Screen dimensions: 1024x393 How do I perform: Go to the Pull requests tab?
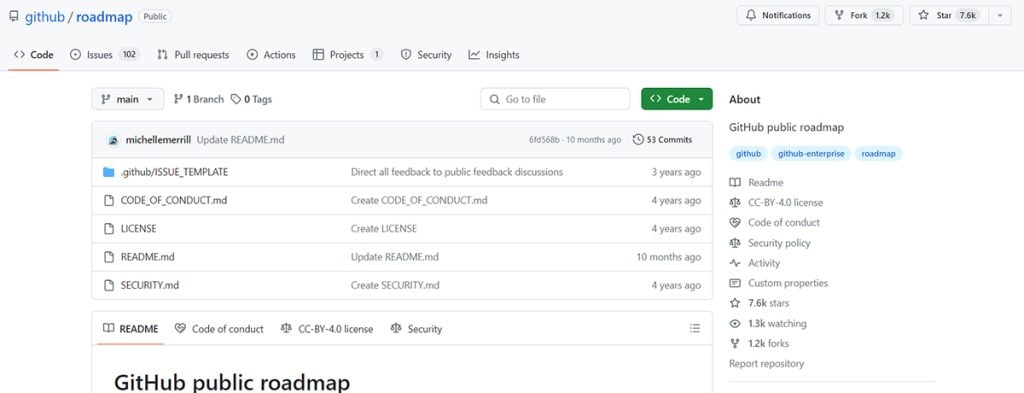[x=193, y=55]
